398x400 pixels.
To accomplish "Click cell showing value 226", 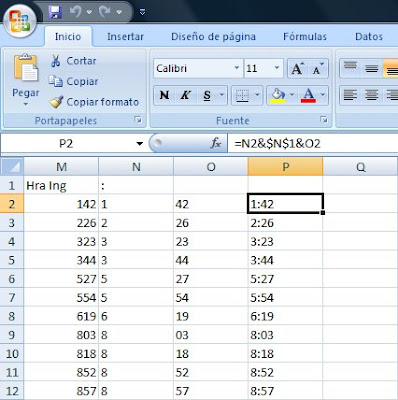I will point(61,223).
